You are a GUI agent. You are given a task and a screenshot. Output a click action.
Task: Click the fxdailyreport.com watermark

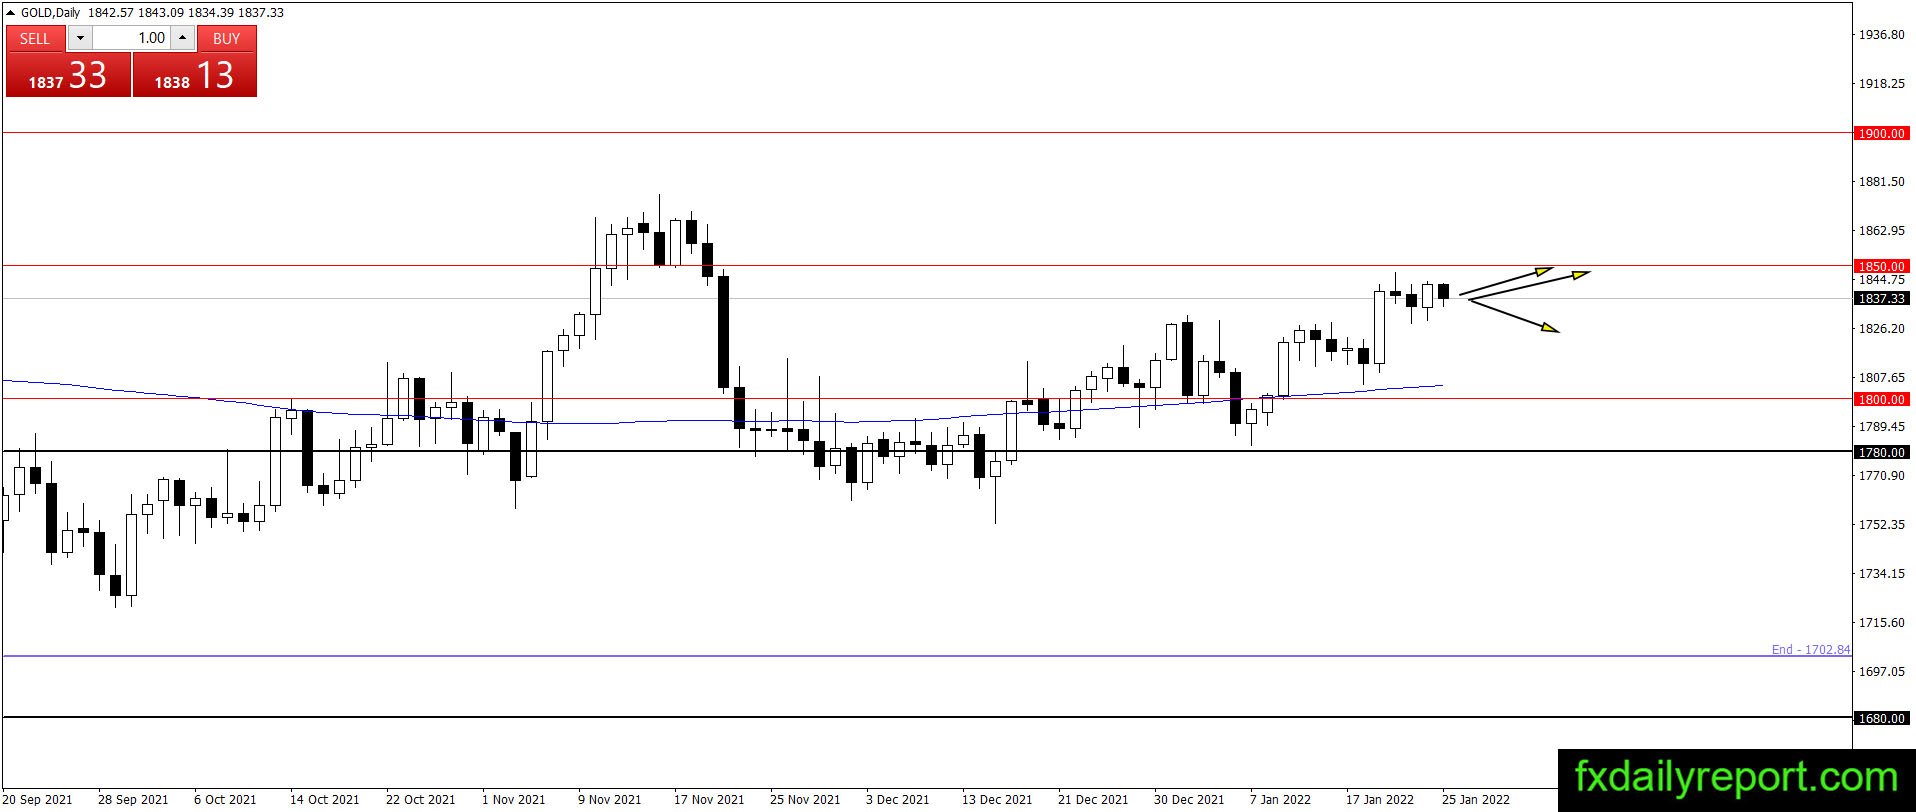(x=1736, y=777)
